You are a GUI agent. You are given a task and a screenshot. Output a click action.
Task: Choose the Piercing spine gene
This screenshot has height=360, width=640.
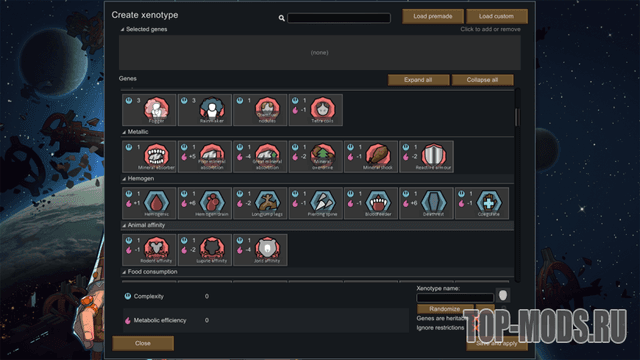[316, 203]
